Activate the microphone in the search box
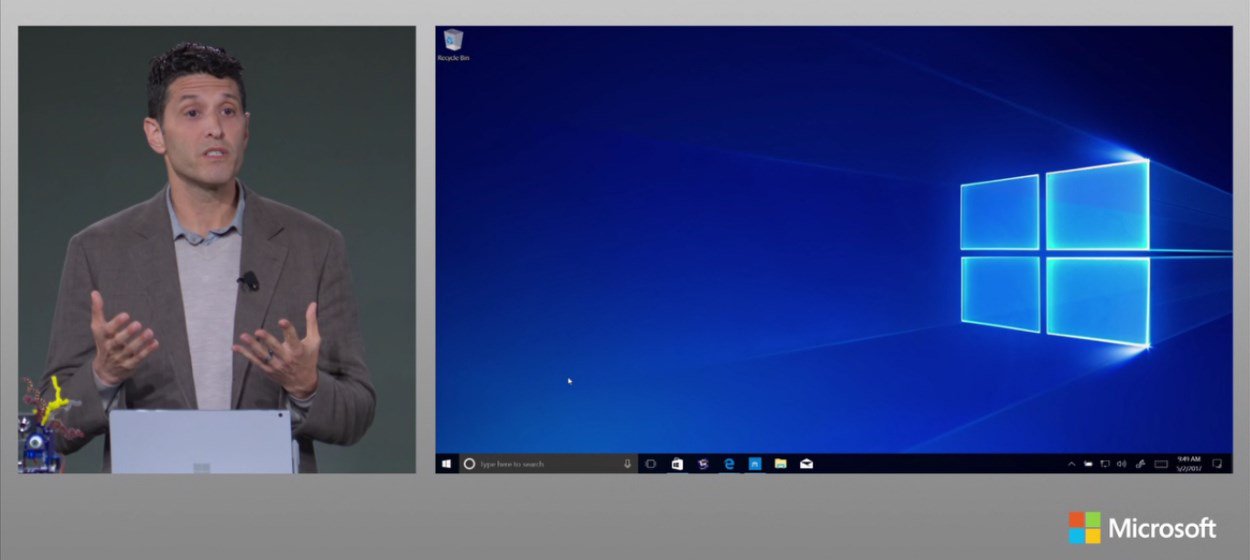Viewport: 1250px width, 560px height. tap(627, 464)
